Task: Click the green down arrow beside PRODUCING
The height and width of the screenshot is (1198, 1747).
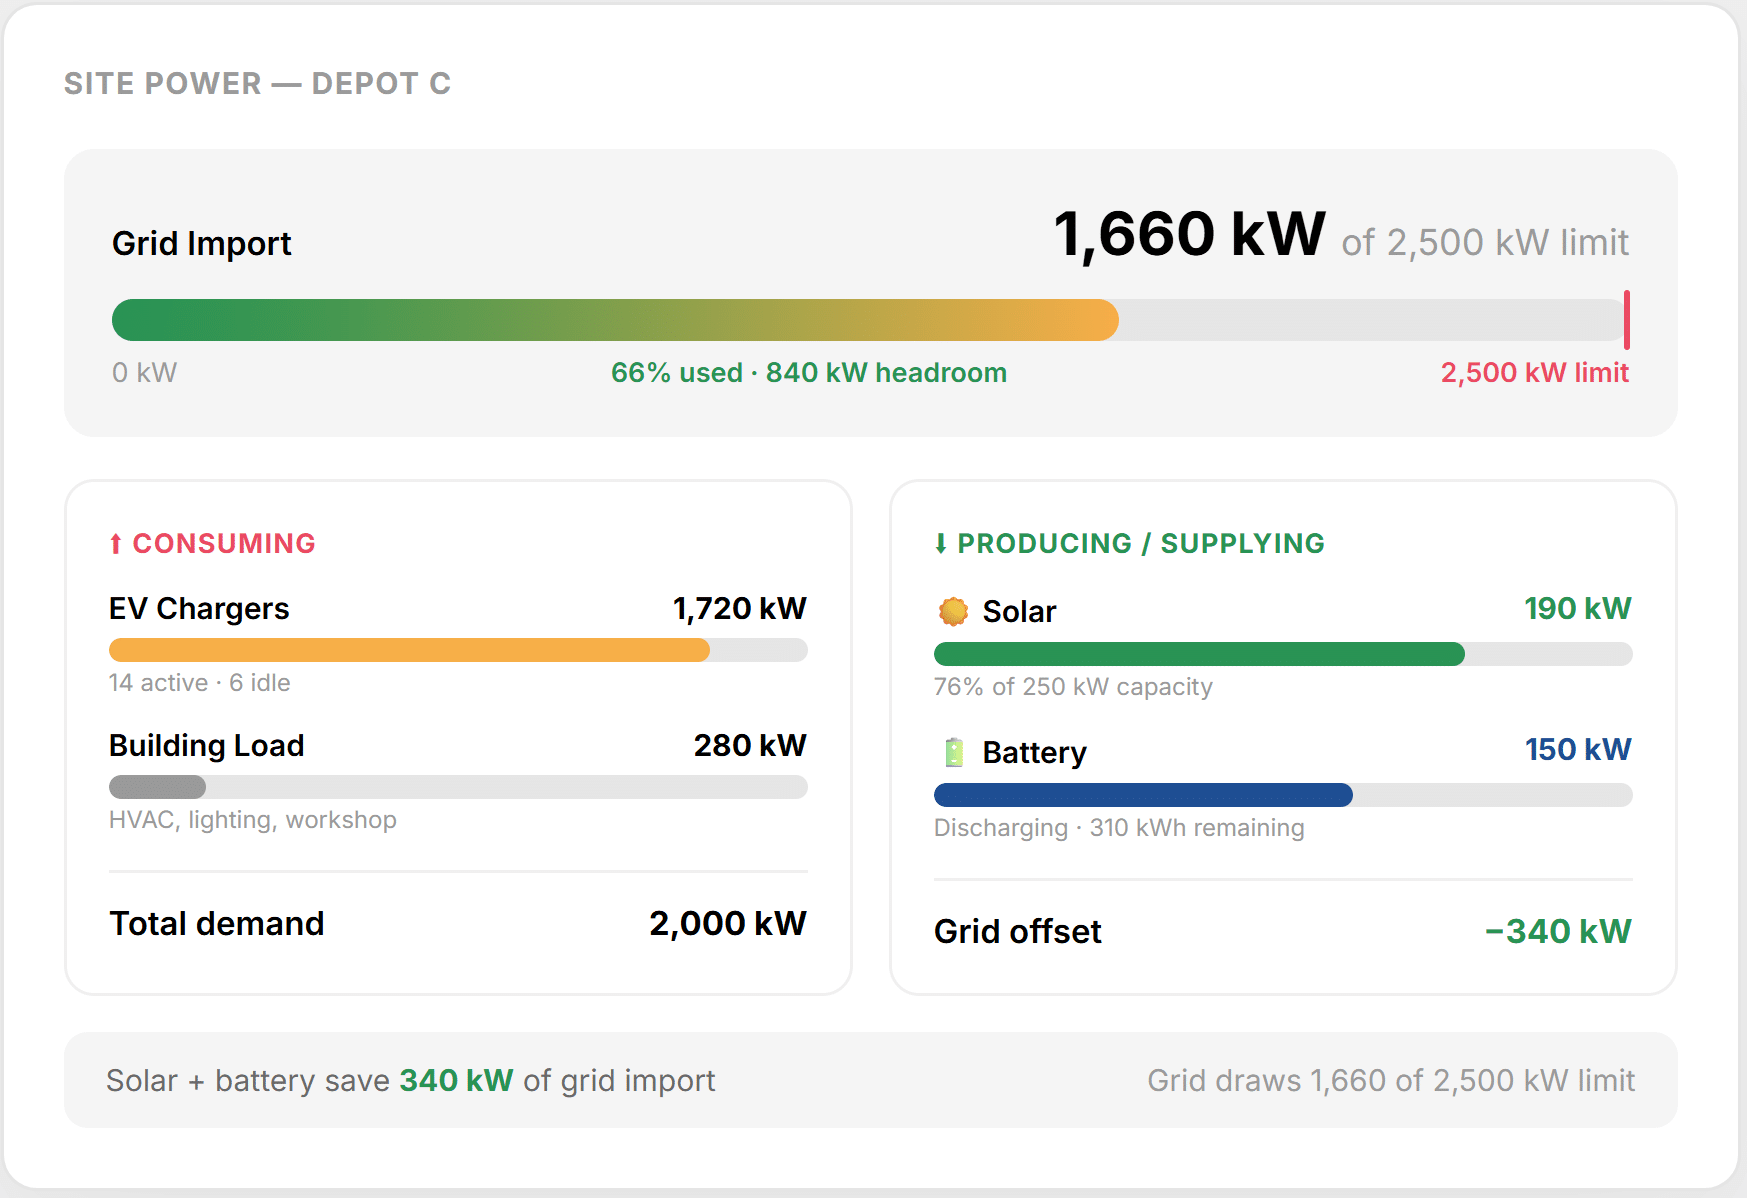Action: pyautogui.click(x=940, y=544)
